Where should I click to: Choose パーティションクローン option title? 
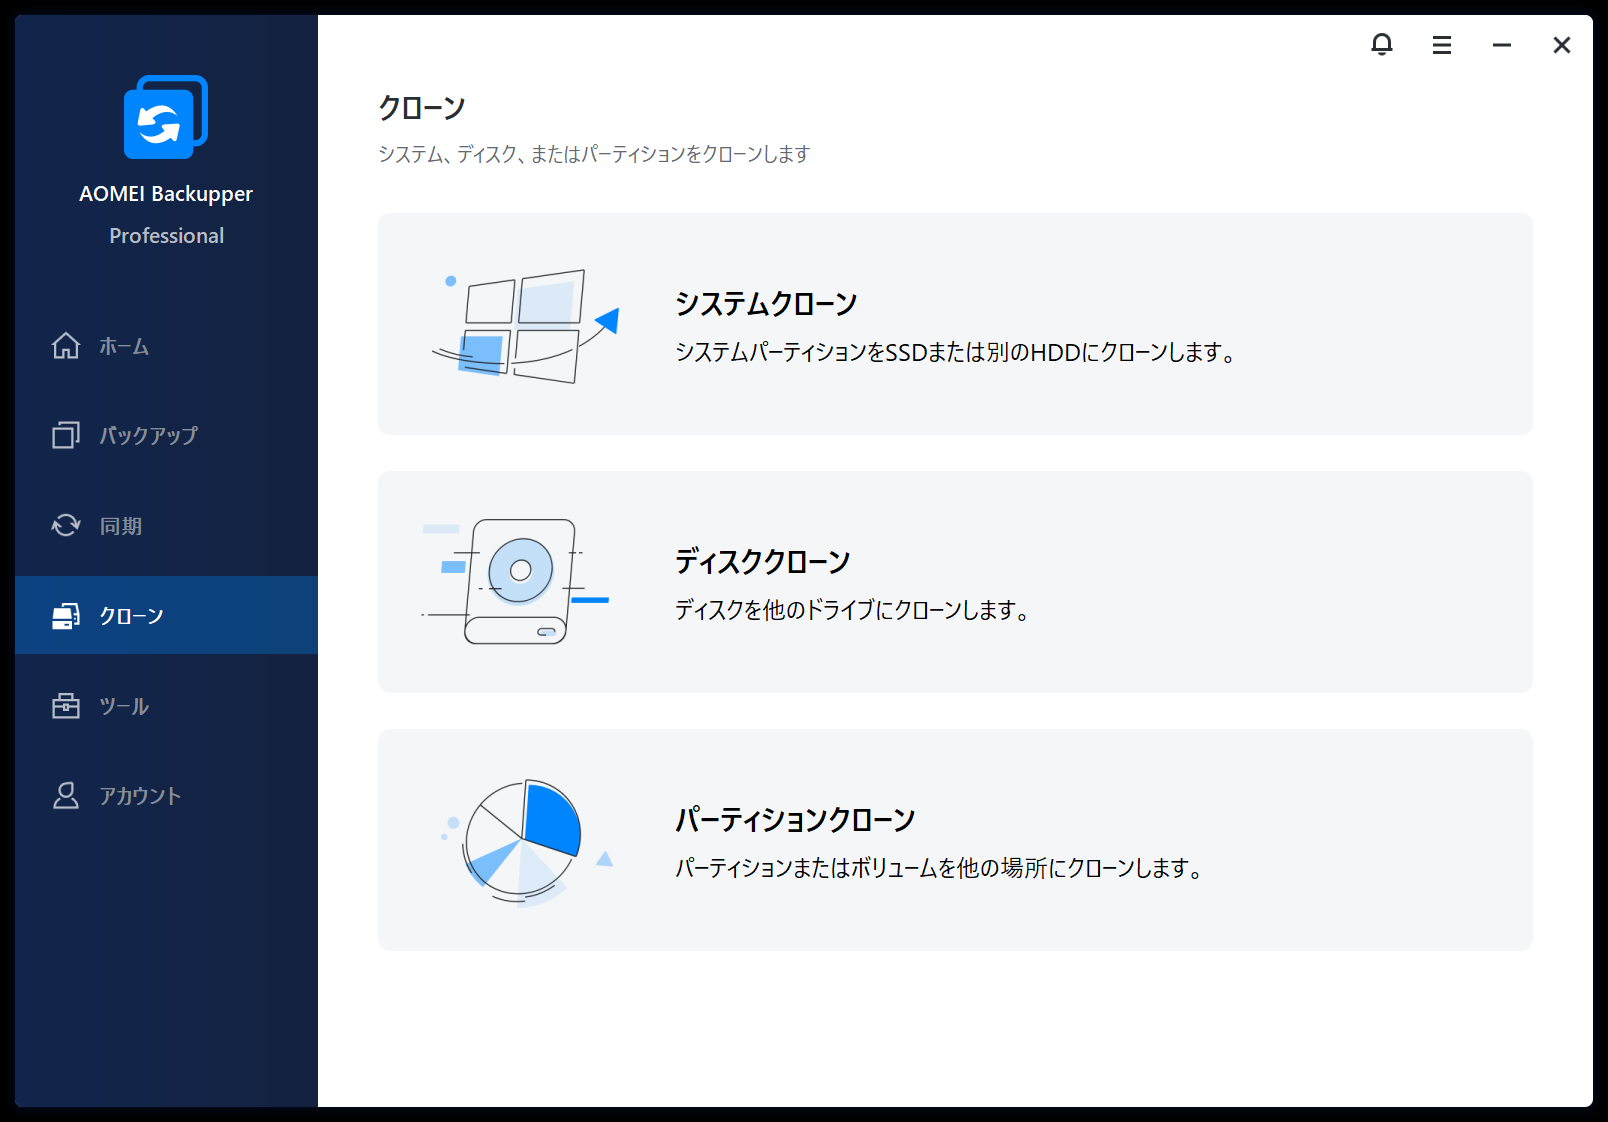click(795, 820)
